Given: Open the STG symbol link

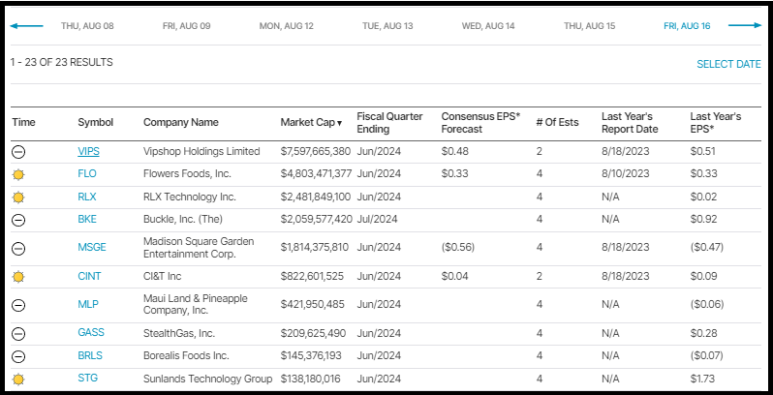Looking at the screenshot, I should click(88, 378).
